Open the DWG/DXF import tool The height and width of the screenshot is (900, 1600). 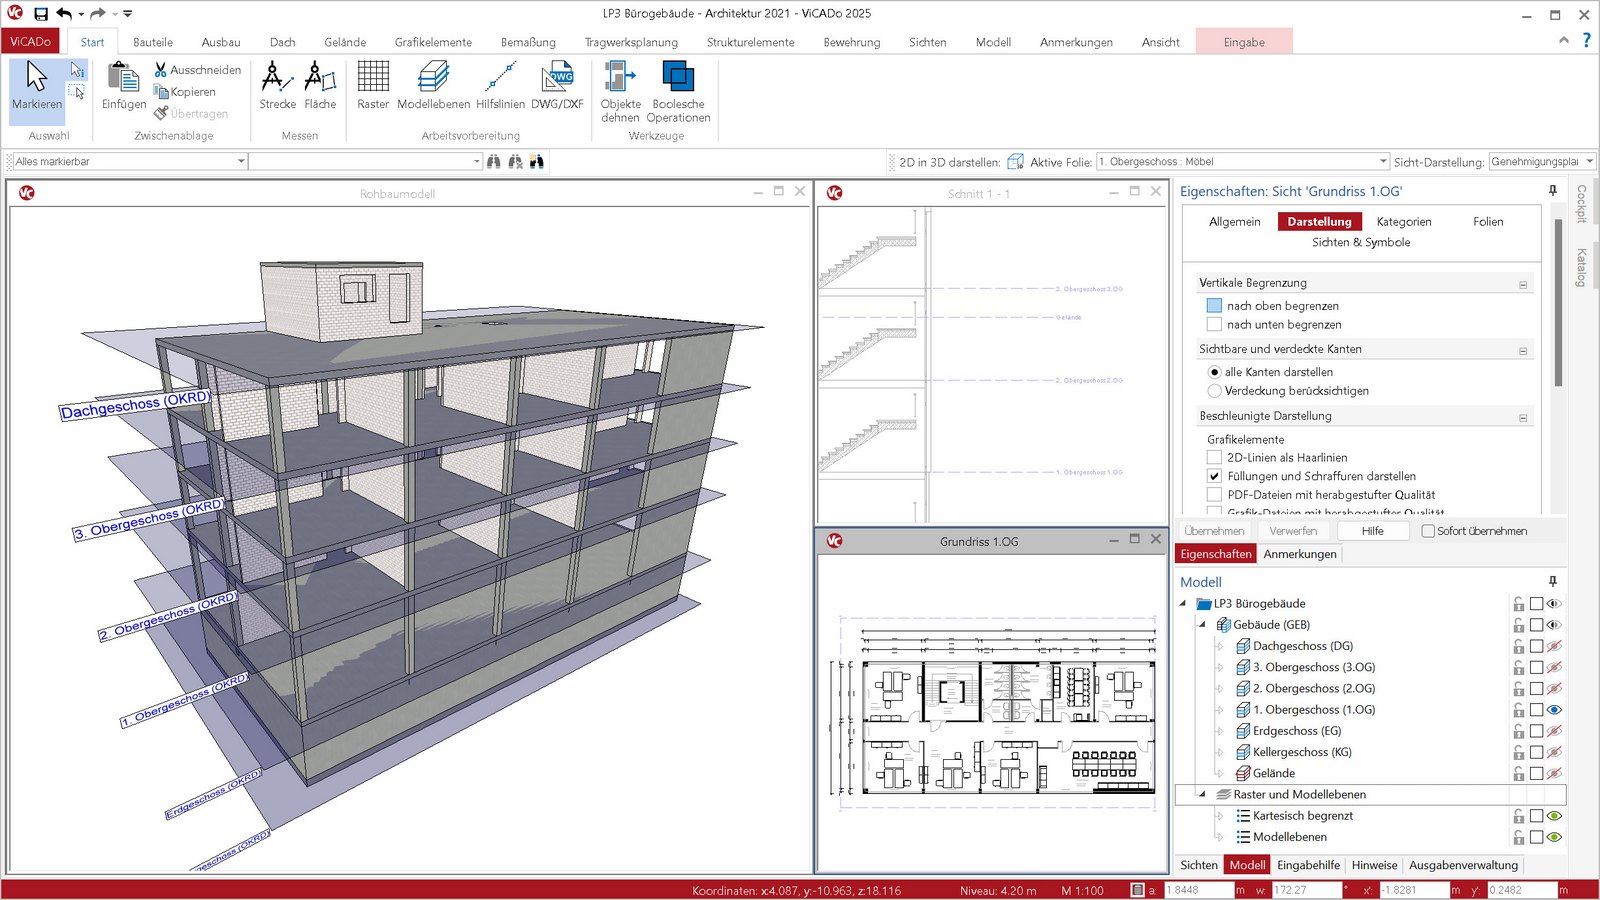click(557, 85)
